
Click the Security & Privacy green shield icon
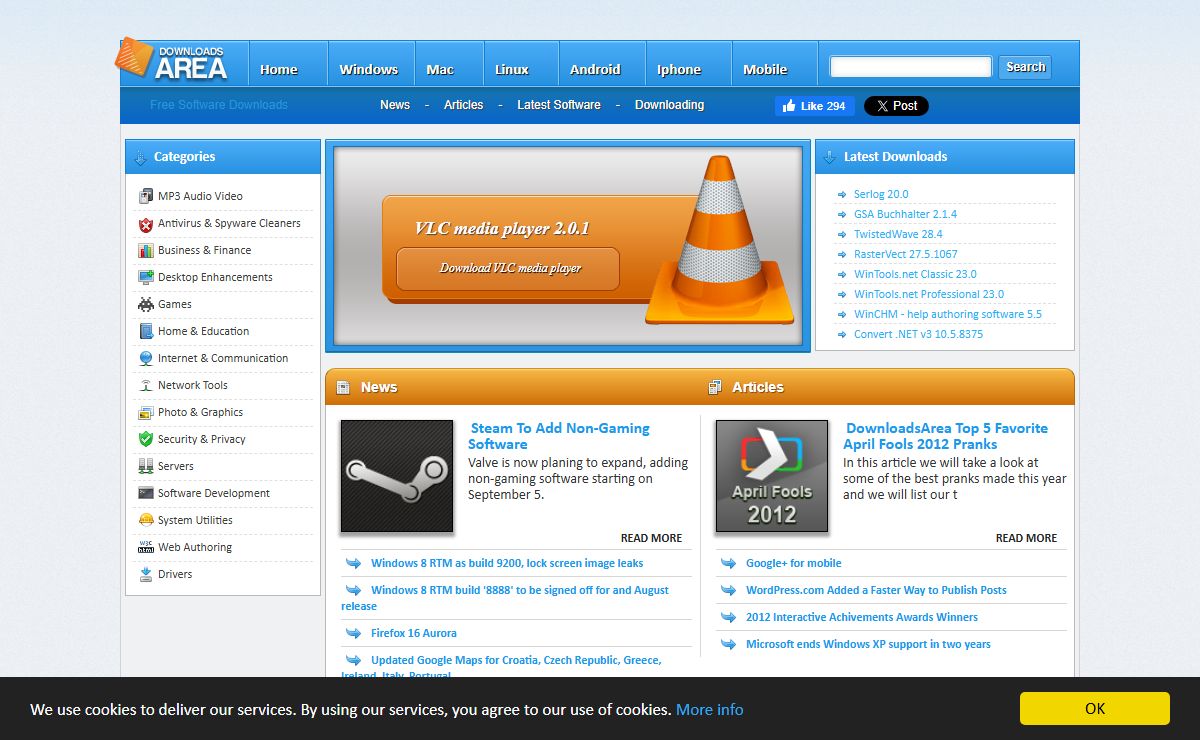click(x=146, y=440)
